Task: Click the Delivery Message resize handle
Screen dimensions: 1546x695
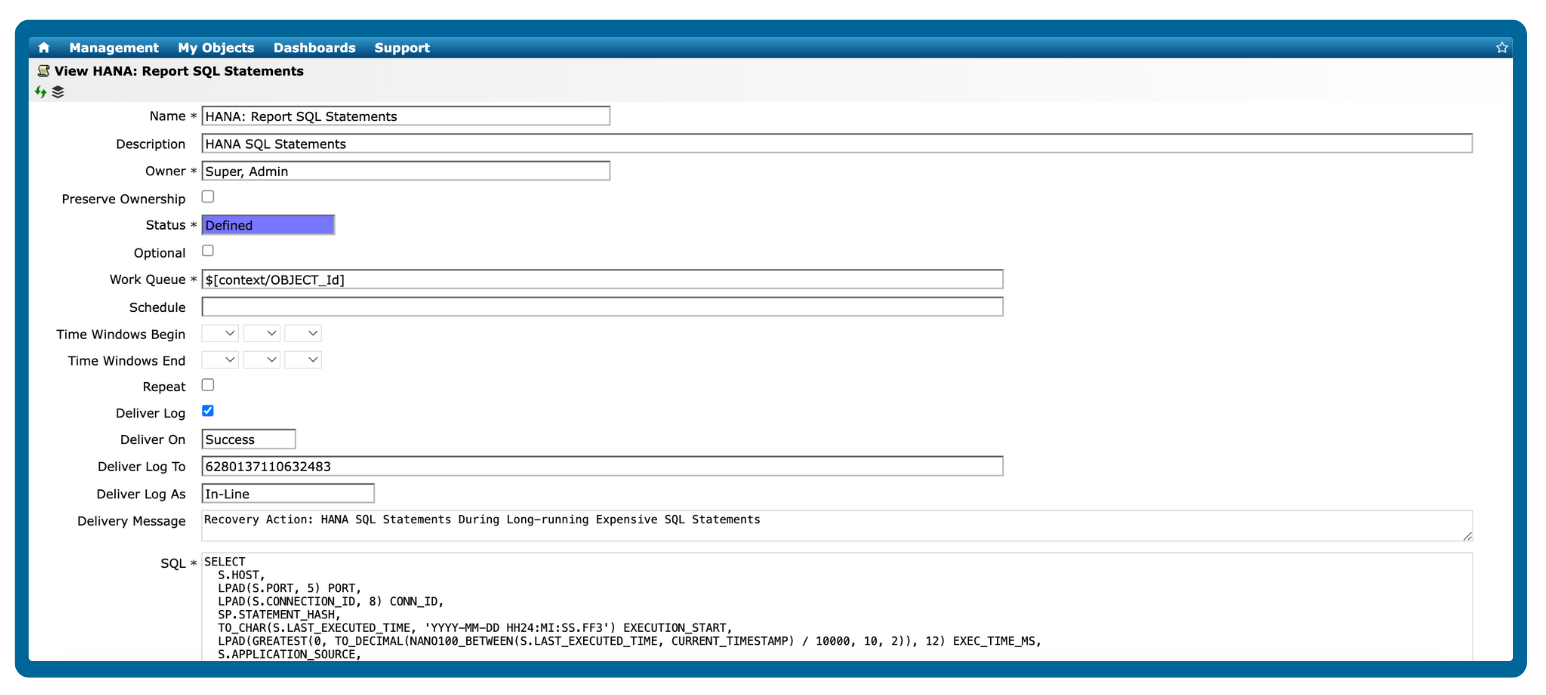Action: pos(1467,536)
